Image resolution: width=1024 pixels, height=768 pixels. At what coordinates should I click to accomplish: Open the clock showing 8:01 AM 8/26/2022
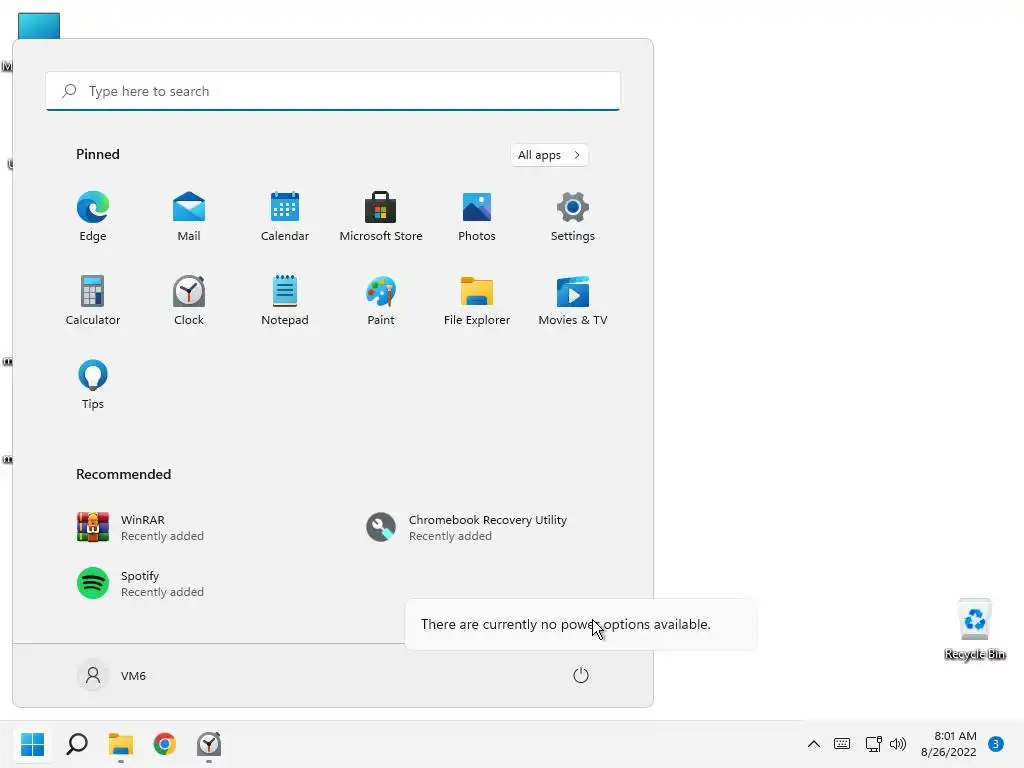click(x=948, y=744)
